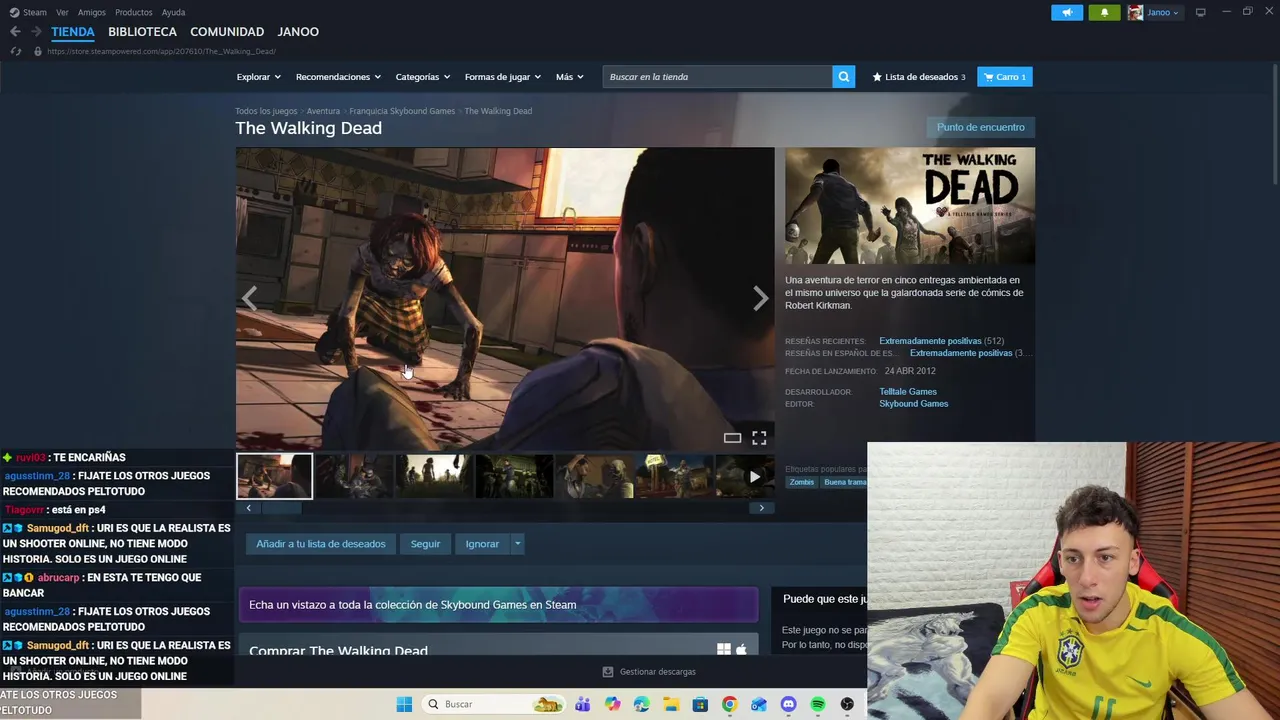The height and width of the screenshot is (720, 1280).
Task: Click the store search magnifier button
Action: [x=844, y=77]
